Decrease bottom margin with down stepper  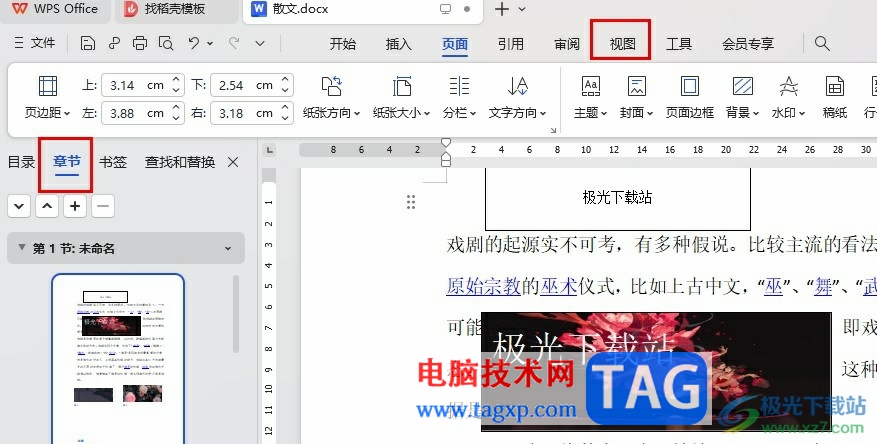(285, 91)
